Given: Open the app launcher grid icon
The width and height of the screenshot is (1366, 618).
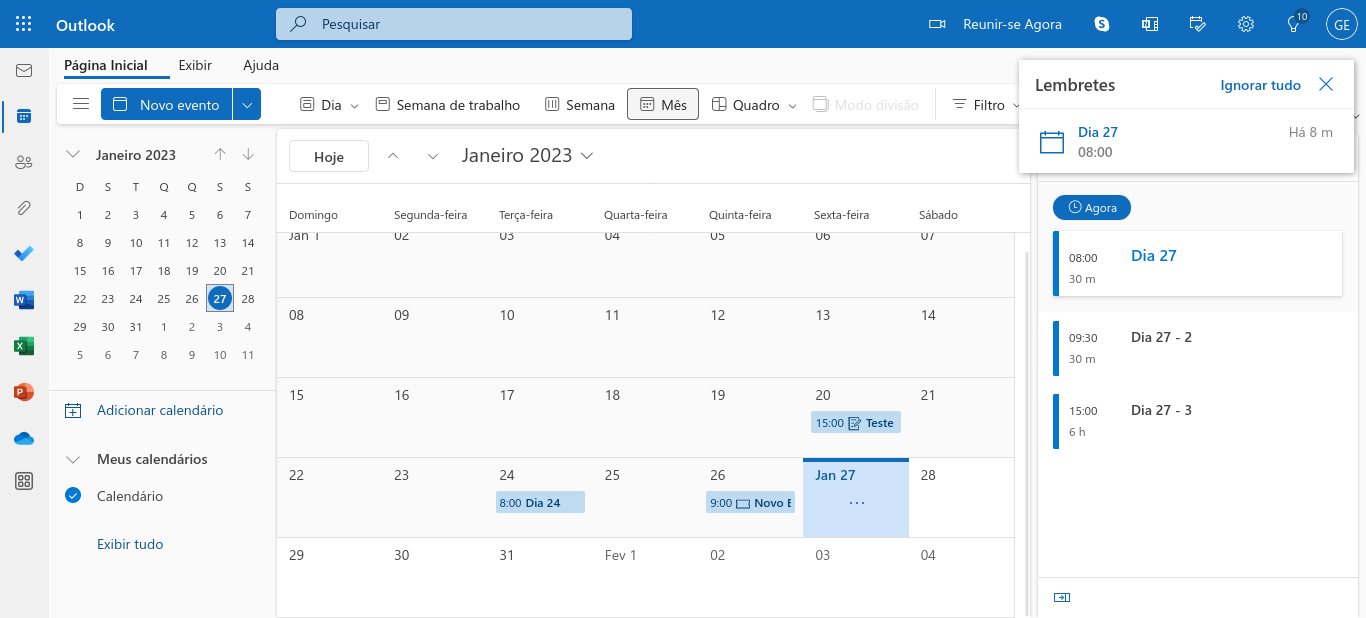Looking at the screenshot, I should tap(24, 24).
